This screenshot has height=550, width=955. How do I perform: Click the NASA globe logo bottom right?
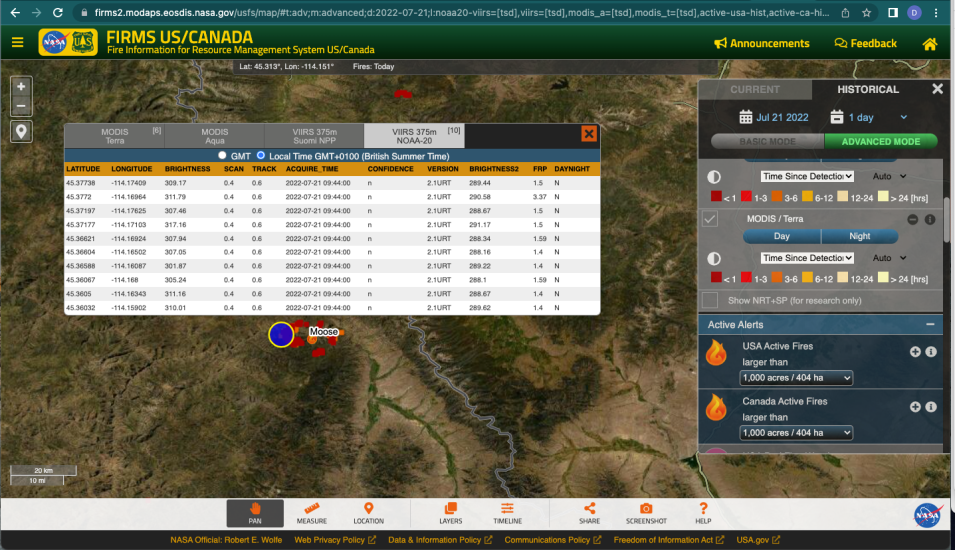coord(928,515)
